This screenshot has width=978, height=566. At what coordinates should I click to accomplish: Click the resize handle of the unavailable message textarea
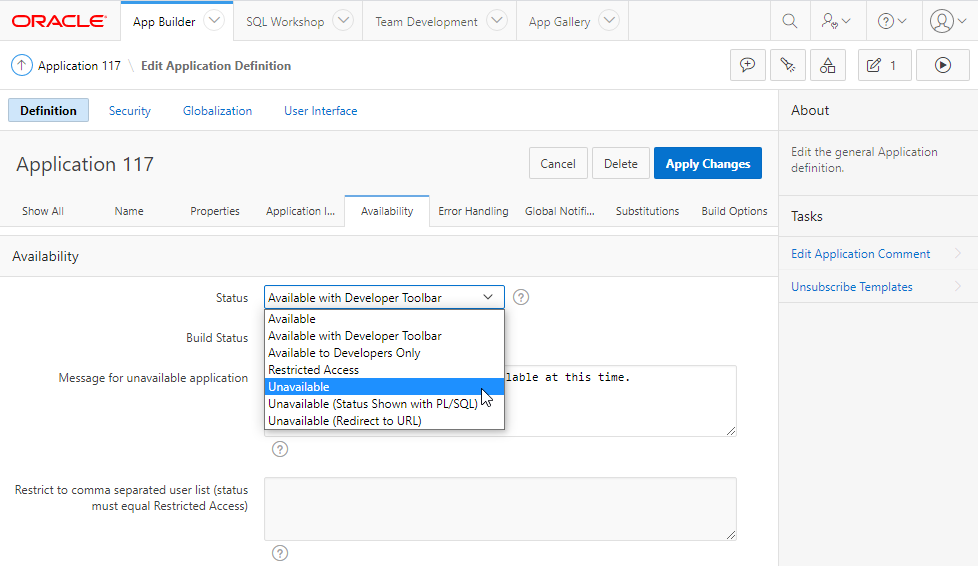tap(731, 431)
